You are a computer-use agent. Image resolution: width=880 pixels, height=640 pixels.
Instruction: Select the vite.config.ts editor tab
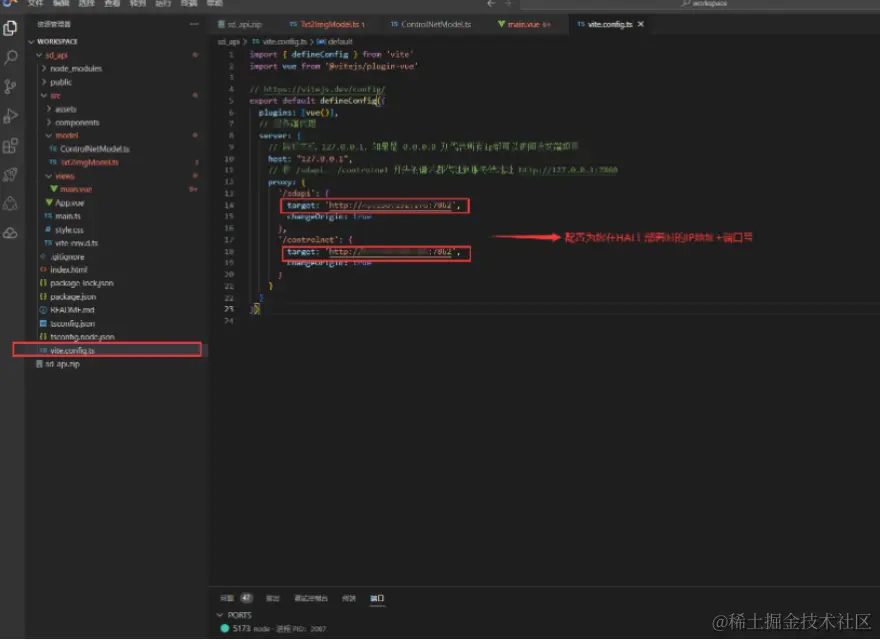click(608, 24)
